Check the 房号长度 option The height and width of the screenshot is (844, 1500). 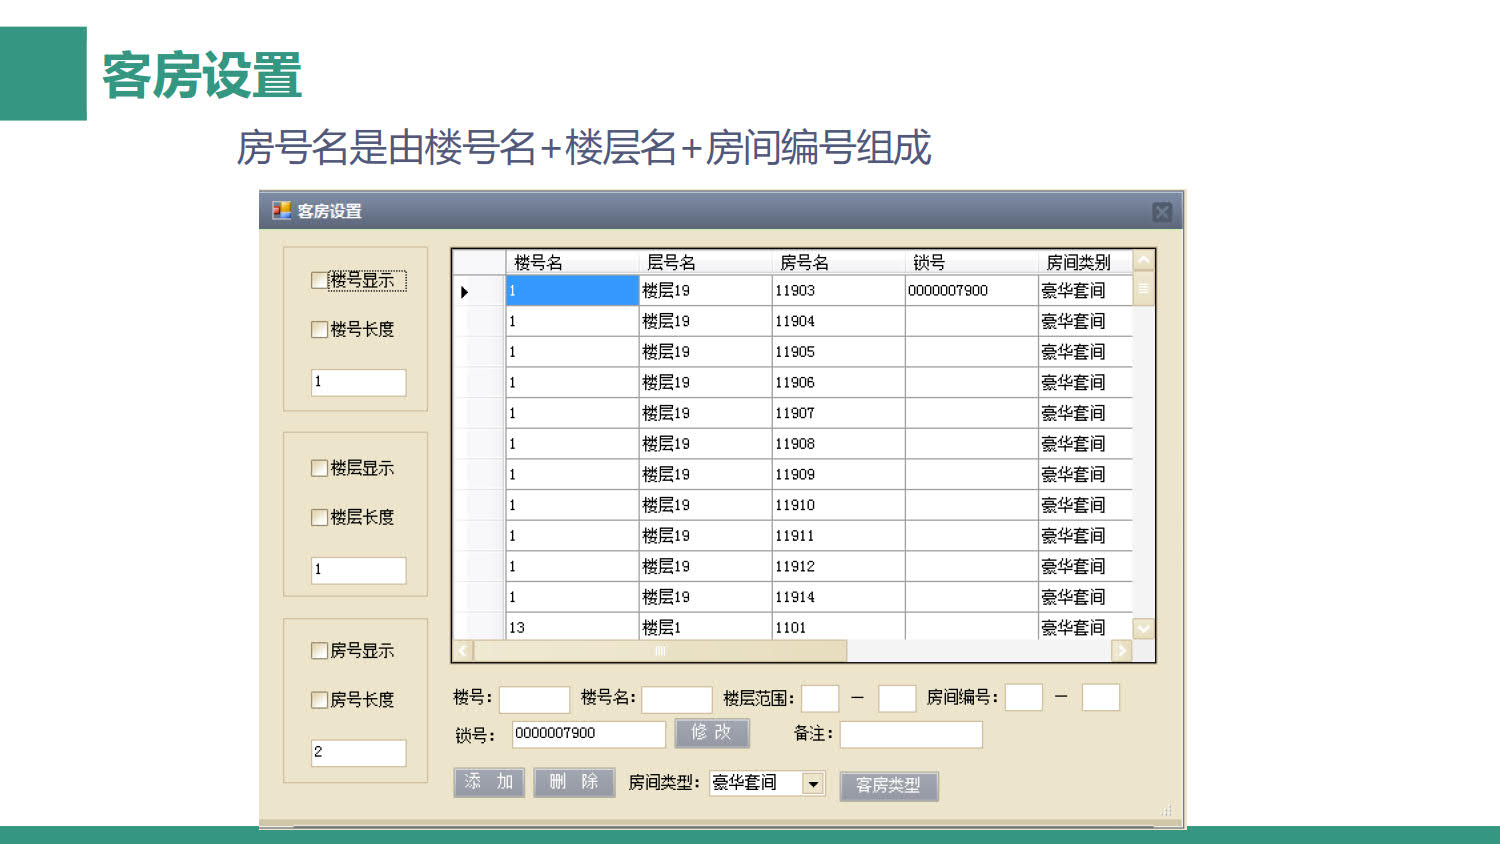pos(320,700)
